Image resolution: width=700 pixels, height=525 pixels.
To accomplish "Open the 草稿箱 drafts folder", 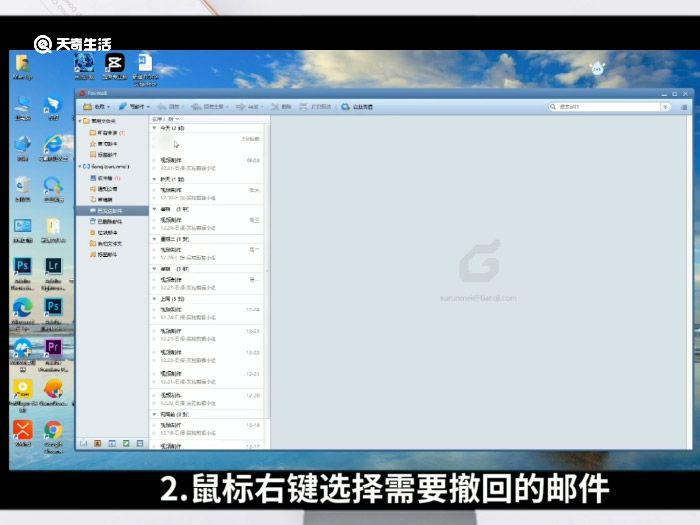I will (101, 200).
